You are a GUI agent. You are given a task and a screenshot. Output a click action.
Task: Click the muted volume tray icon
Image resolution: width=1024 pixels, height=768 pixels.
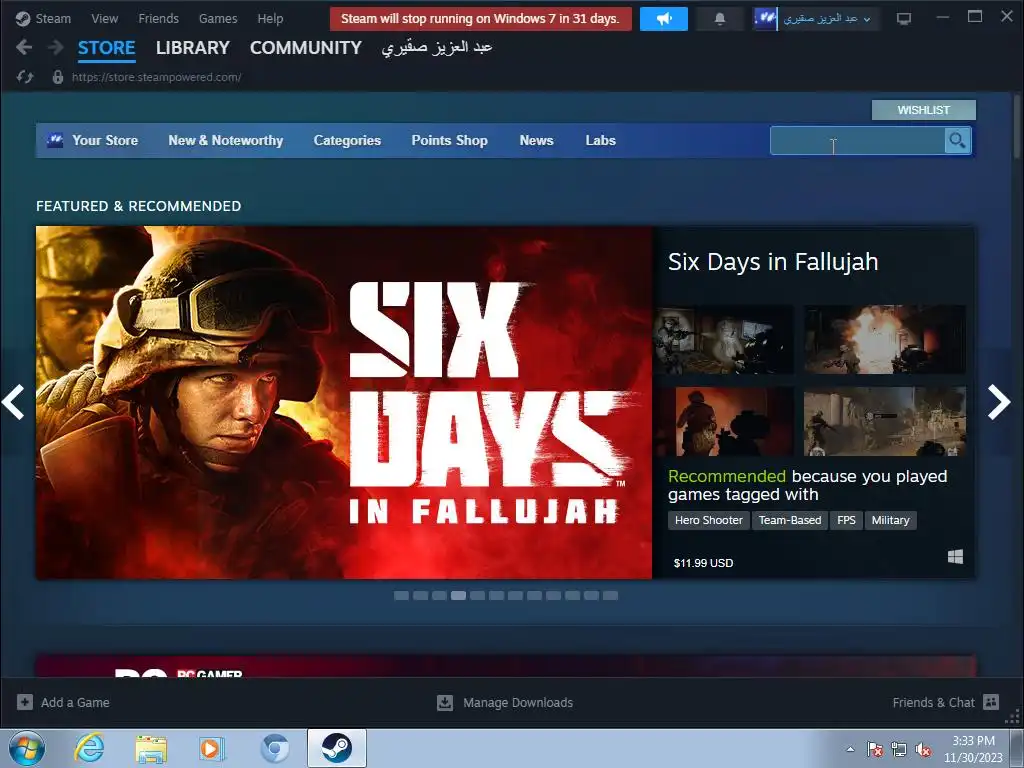[923, 750]
